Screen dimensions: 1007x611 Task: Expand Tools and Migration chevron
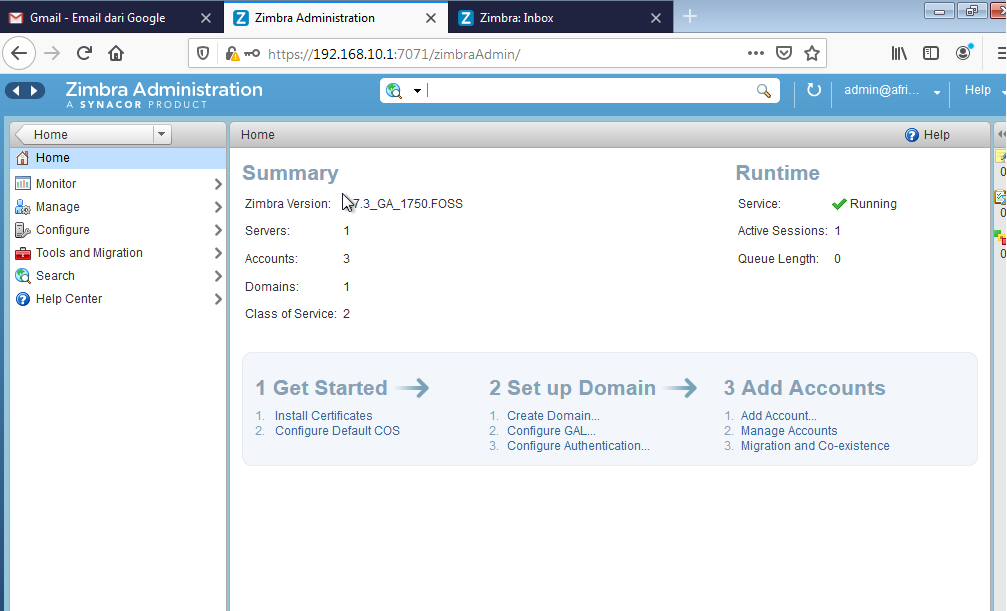point(218,253)
